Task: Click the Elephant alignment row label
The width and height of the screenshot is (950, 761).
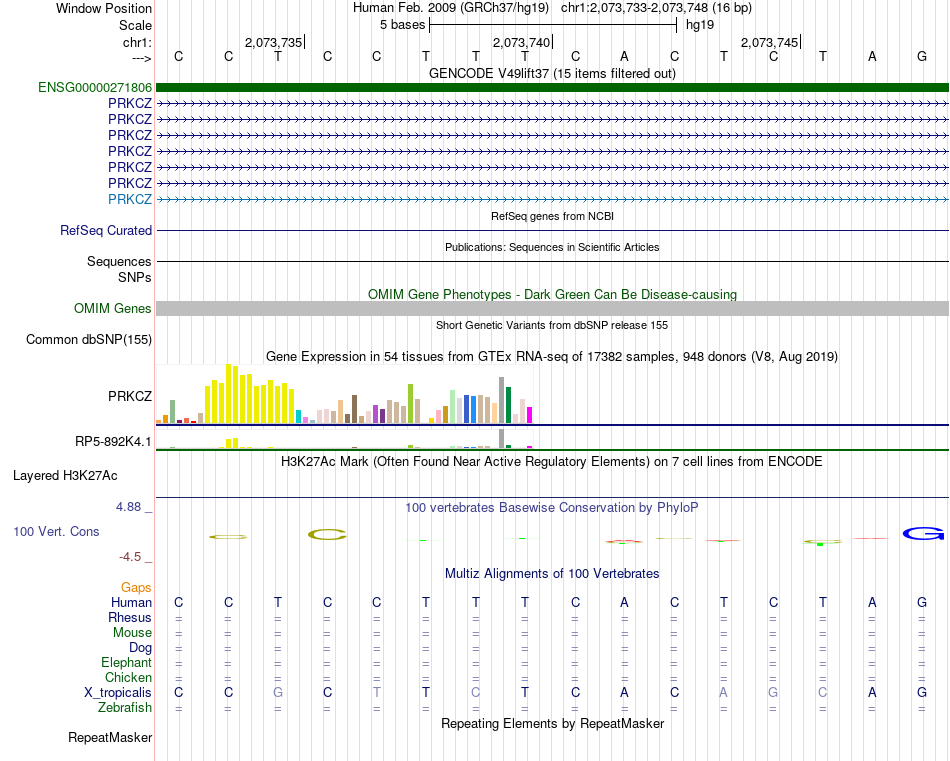Action: (127, 662)
